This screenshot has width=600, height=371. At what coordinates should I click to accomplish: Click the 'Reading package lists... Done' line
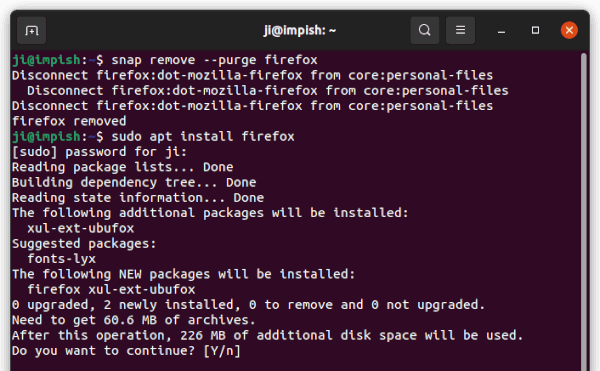tap(122, 167)
